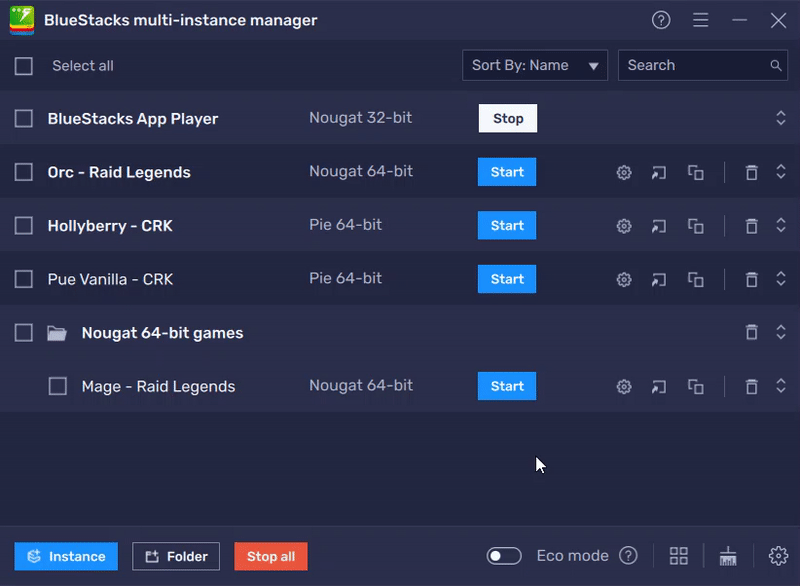Arrange instances with the grid icon

[679, 556]
